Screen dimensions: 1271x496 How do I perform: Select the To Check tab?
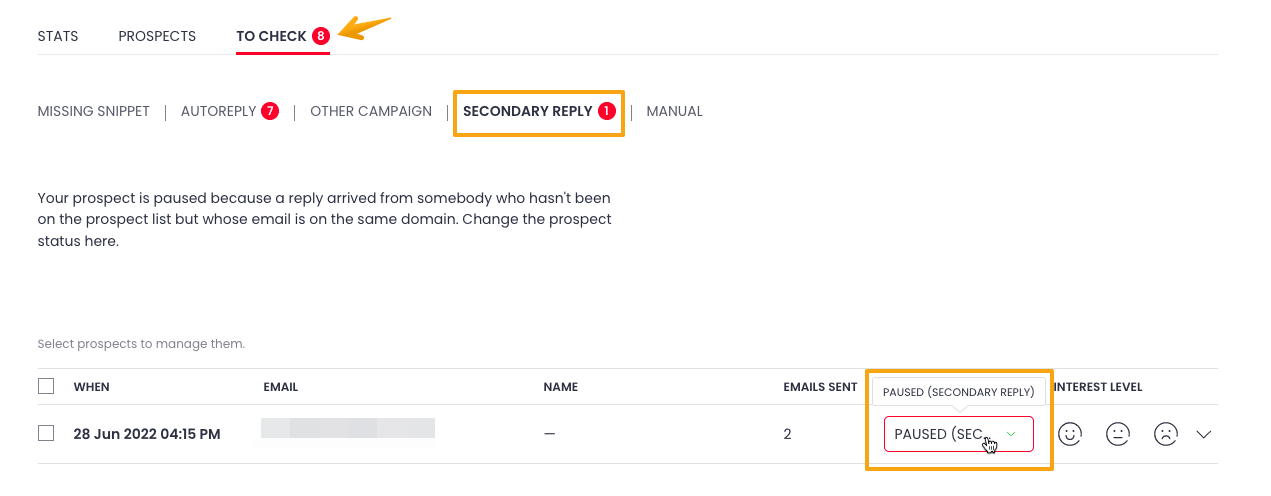click(x=271, y=37)
